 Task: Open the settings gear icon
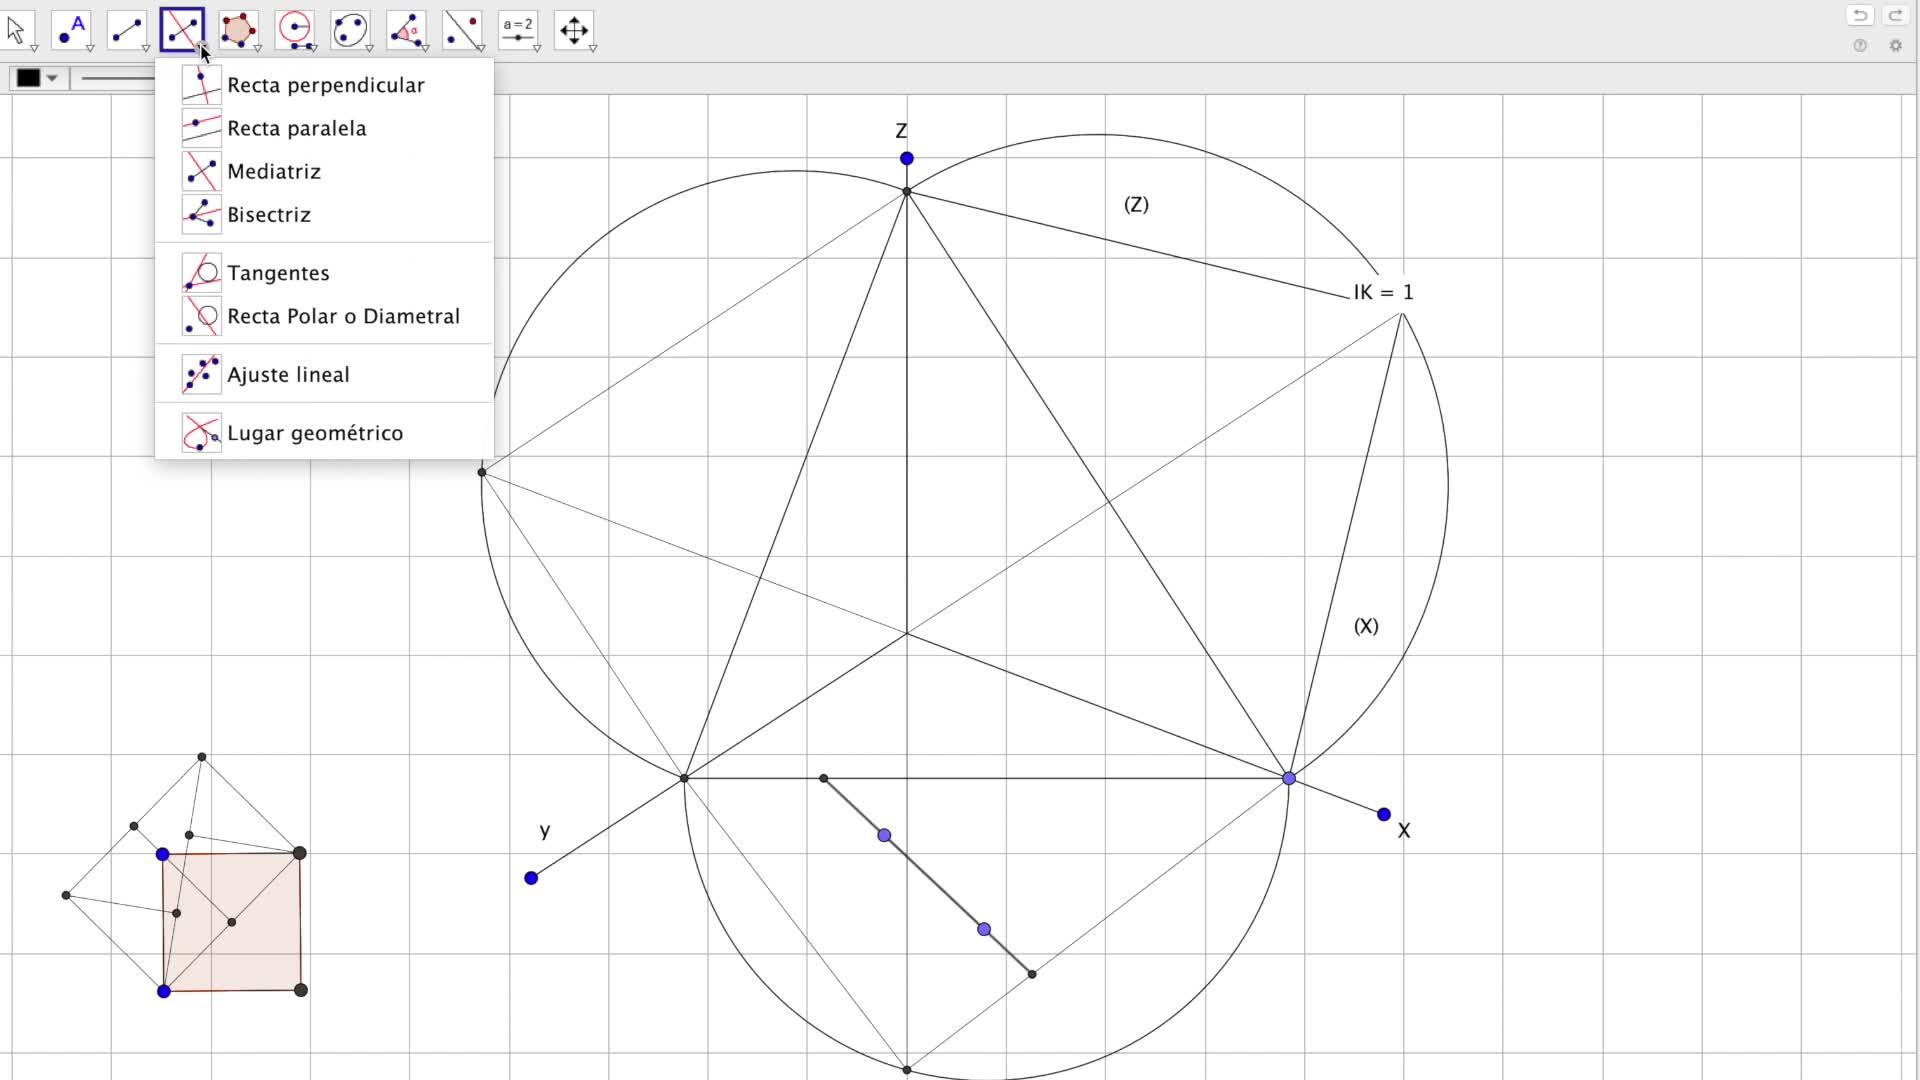tap(1895, 46)
